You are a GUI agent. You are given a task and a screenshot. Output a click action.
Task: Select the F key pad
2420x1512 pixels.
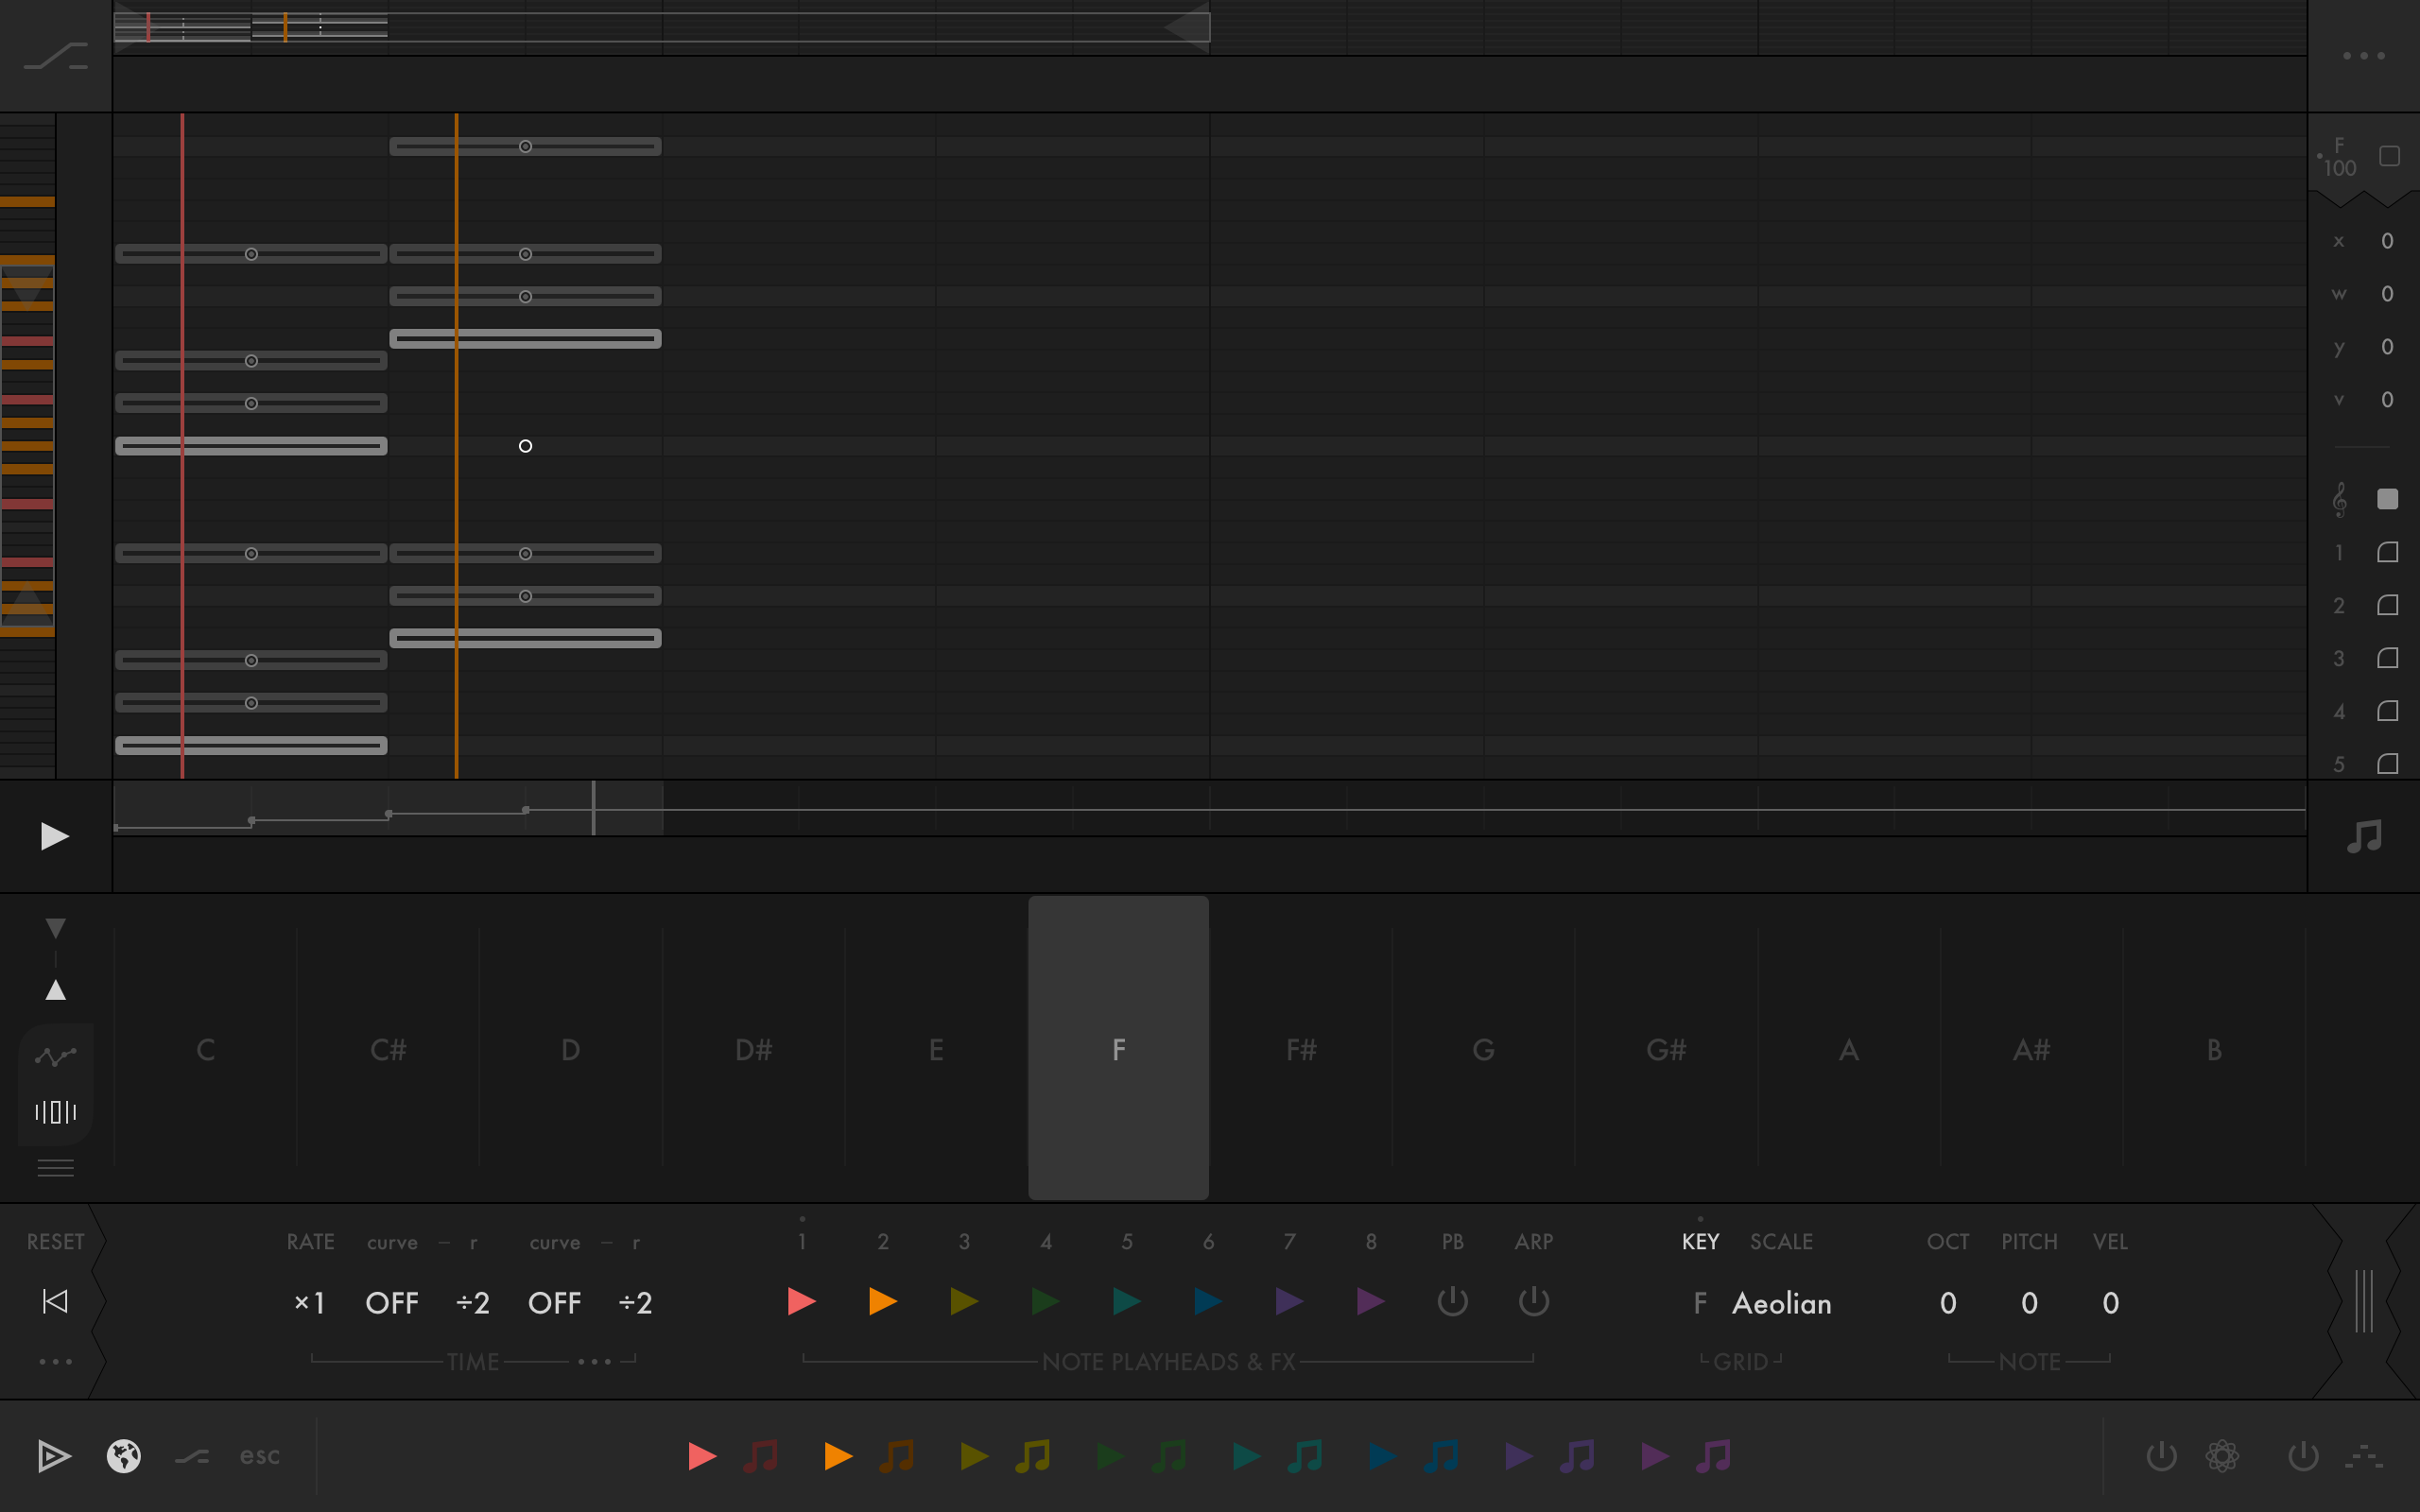1118,1048
